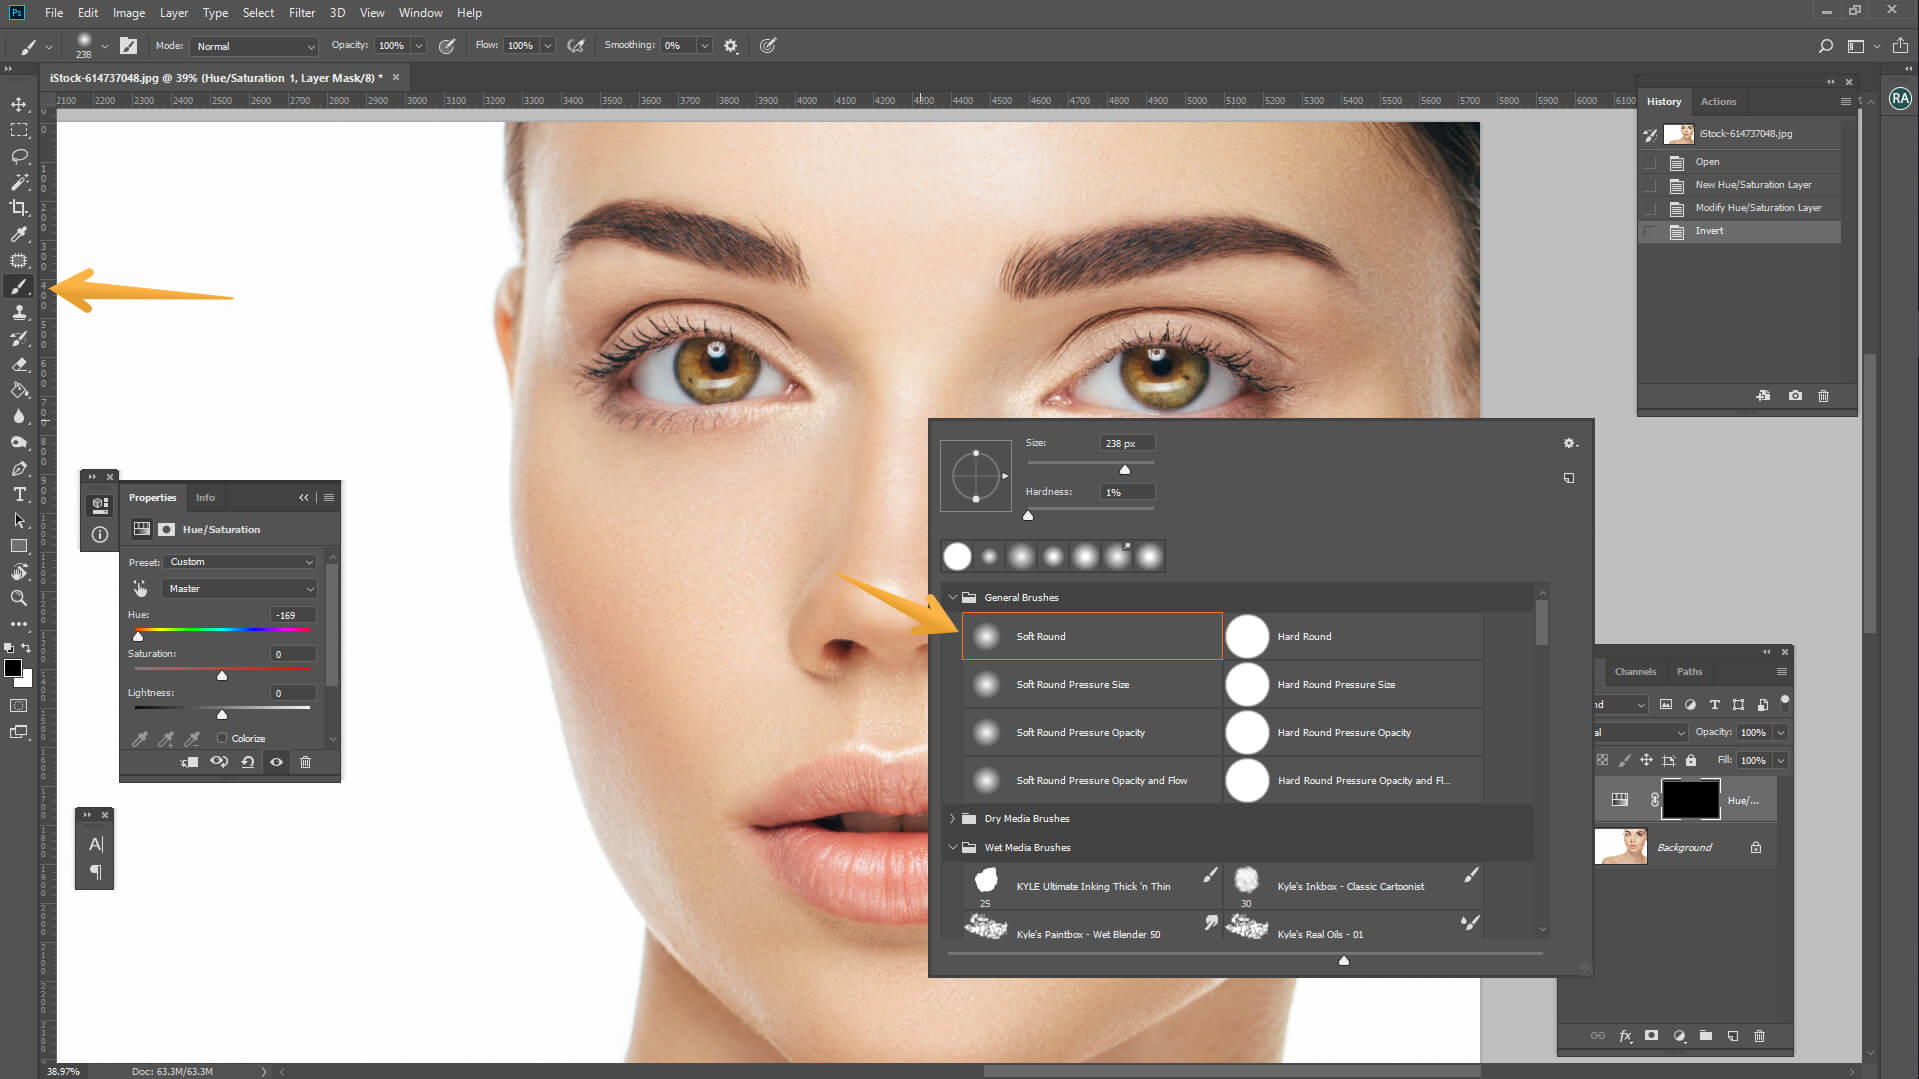Image resolution: width=1919 pixels, height=1079 pixels.
Task: Enable the Colorize checkbox
Action: (x=221, y=738)
